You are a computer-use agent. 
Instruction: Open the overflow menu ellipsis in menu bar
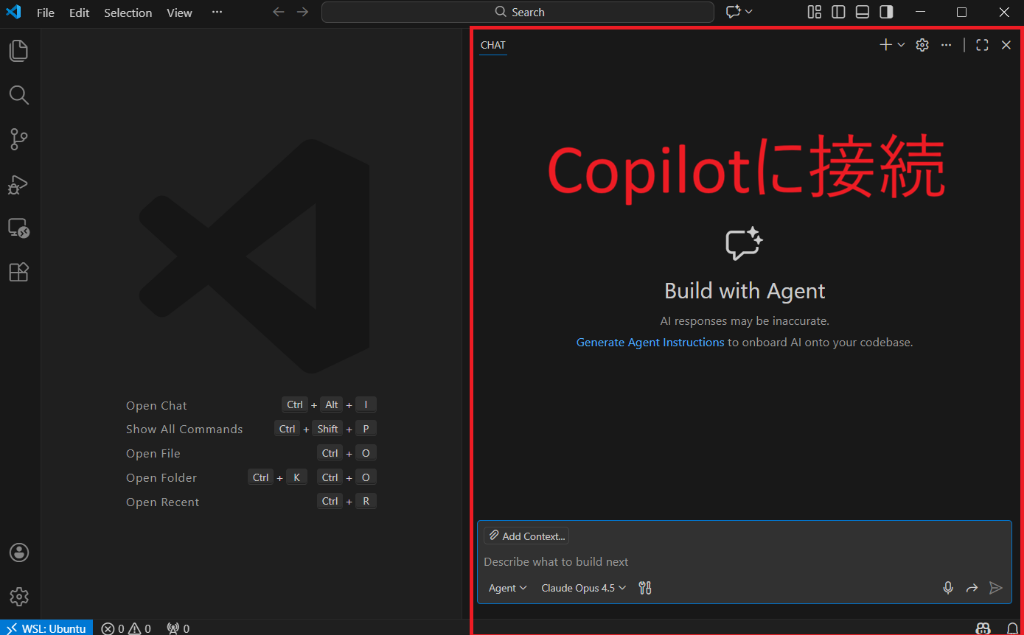[x=217, y=12]
